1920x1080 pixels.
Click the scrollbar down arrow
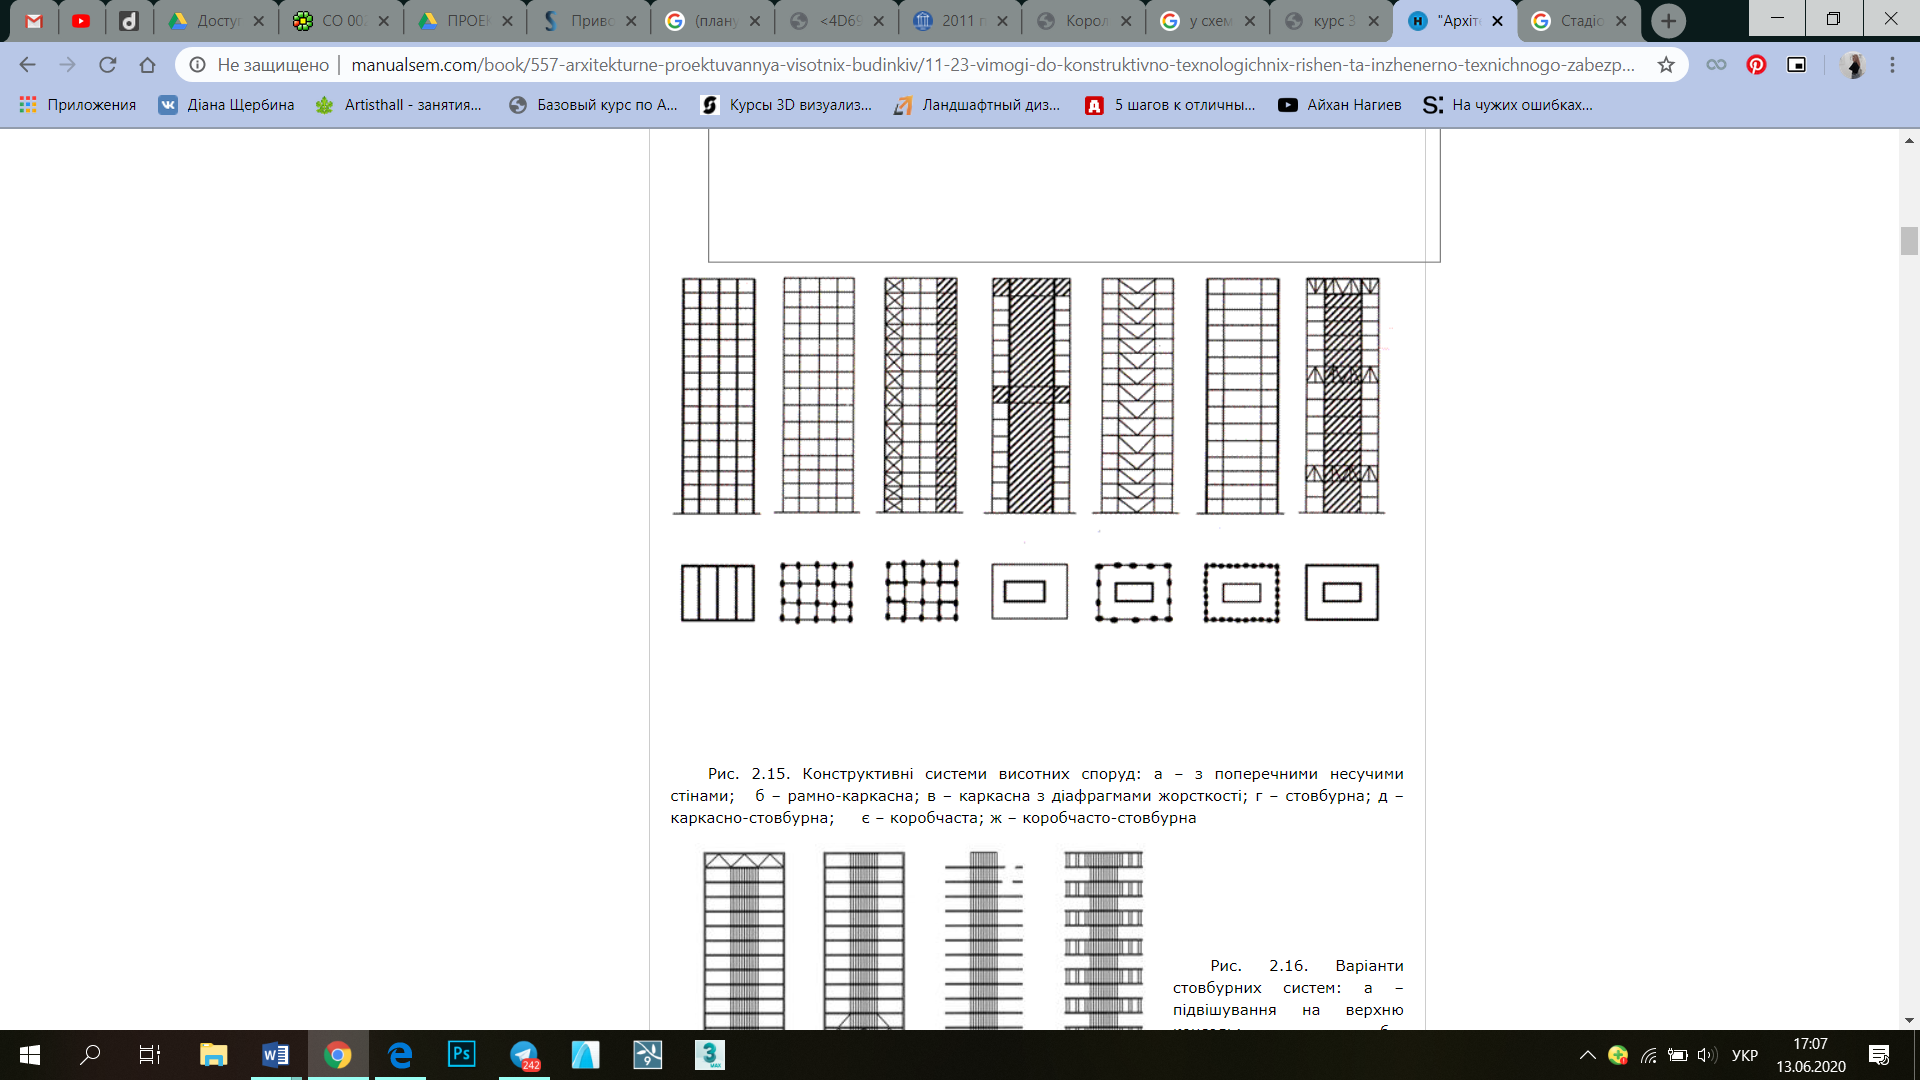coord(1909,1020)
